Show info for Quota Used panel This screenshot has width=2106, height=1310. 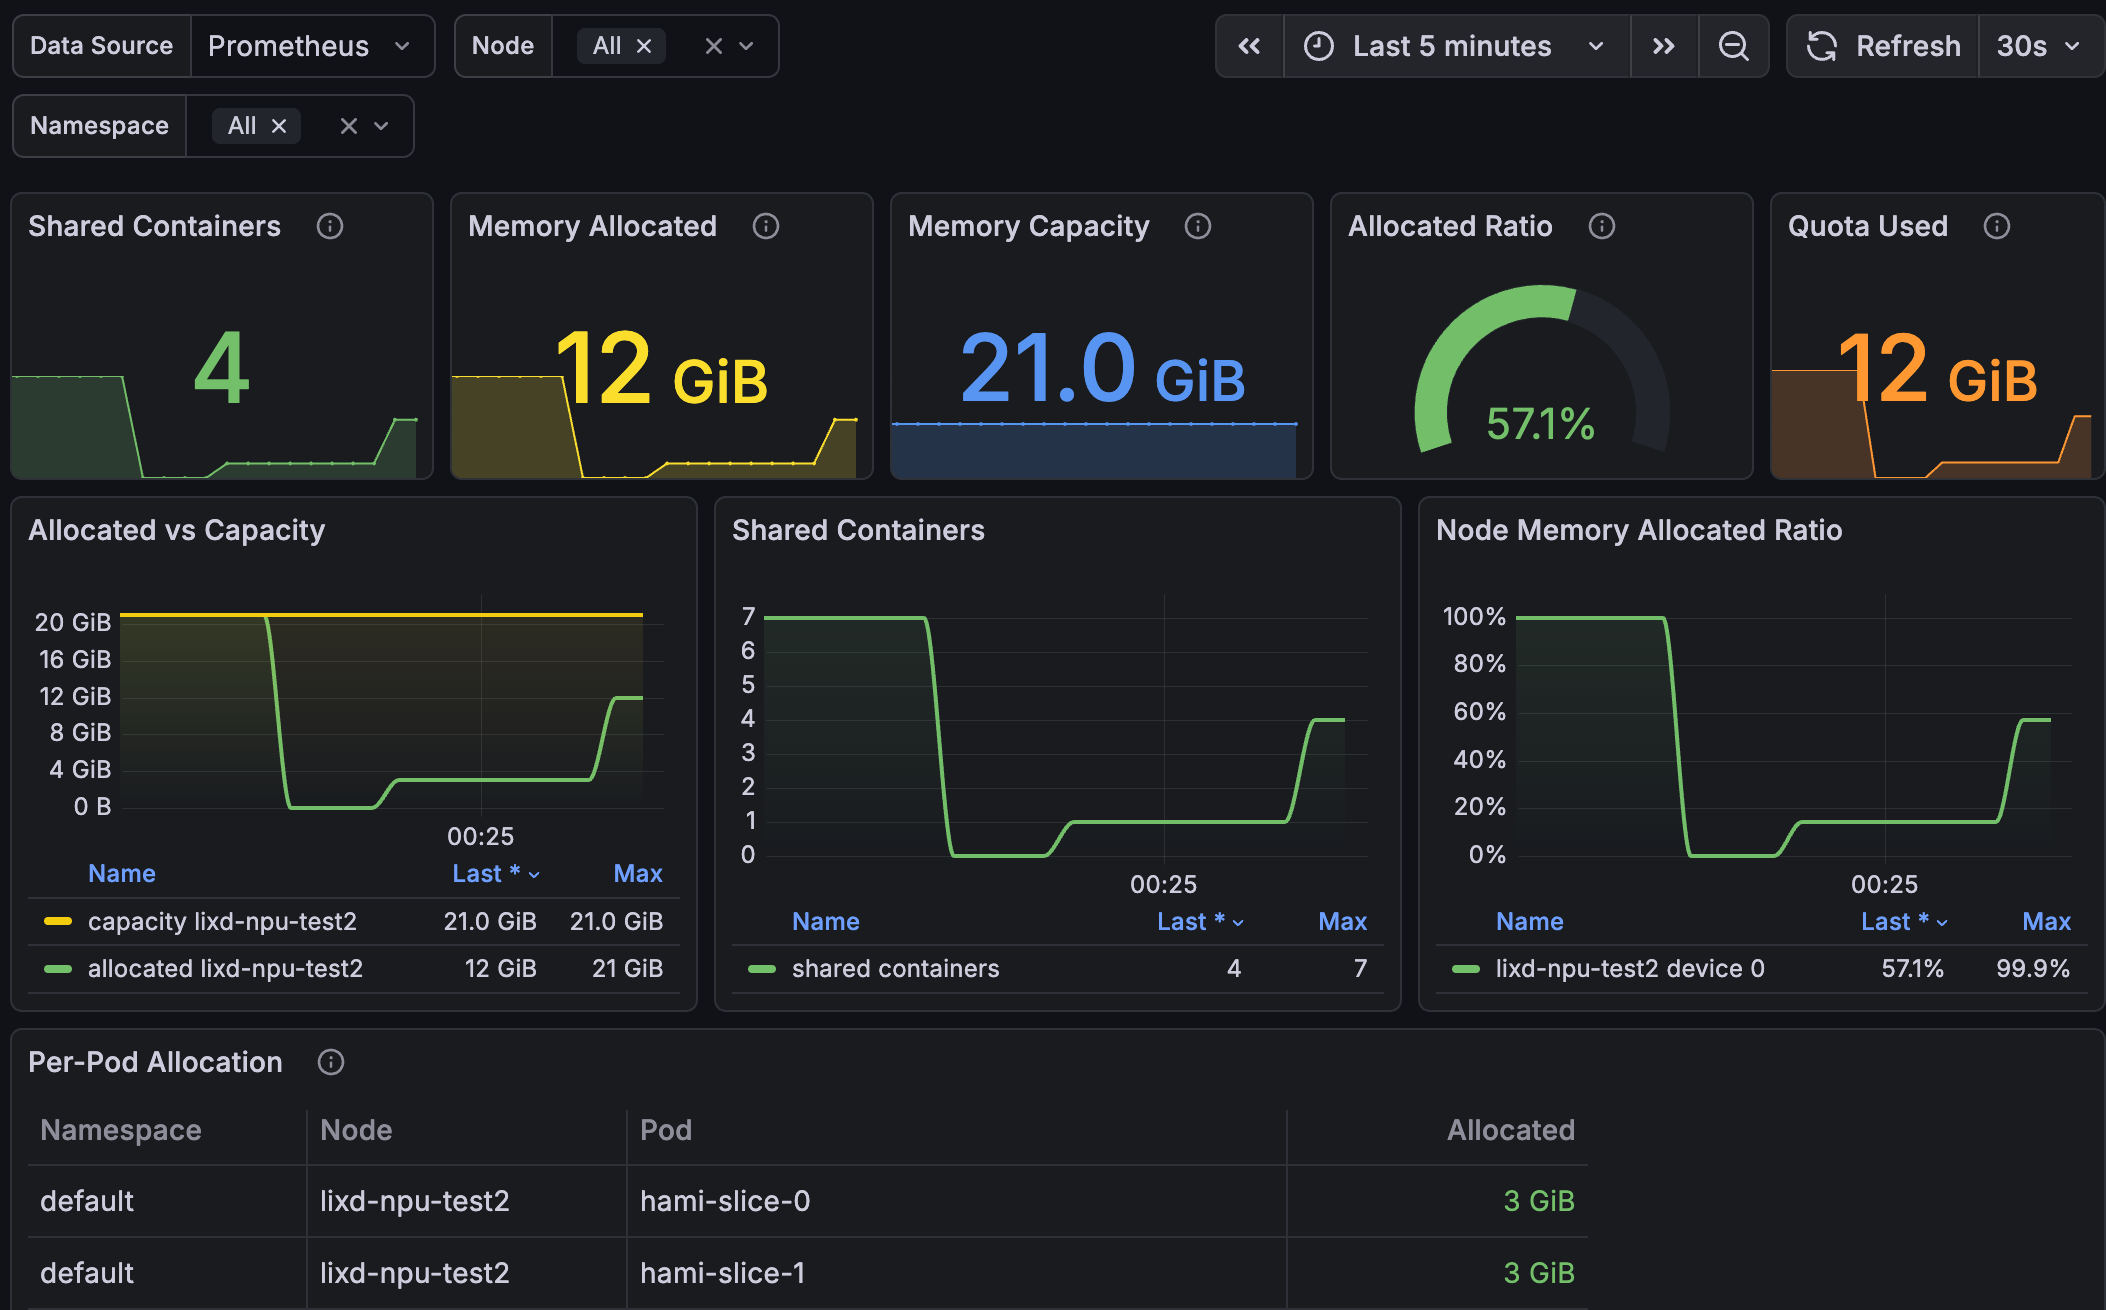[x=1997, y=226]
